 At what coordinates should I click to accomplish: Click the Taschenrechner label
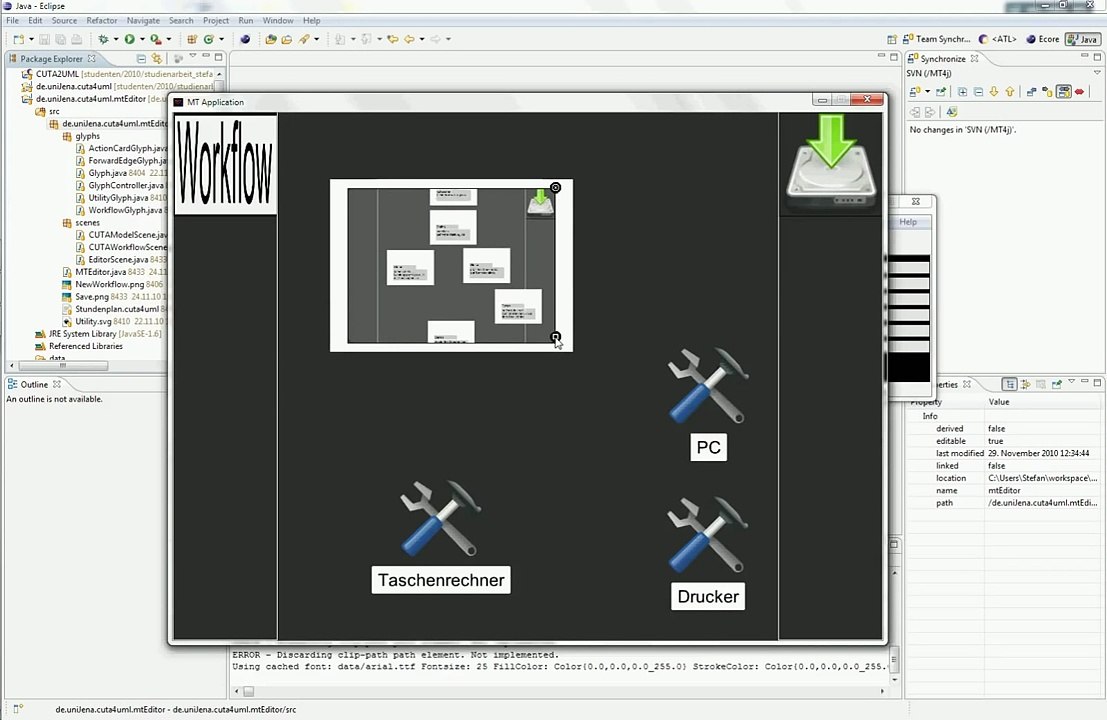click(x=441, y=580)
